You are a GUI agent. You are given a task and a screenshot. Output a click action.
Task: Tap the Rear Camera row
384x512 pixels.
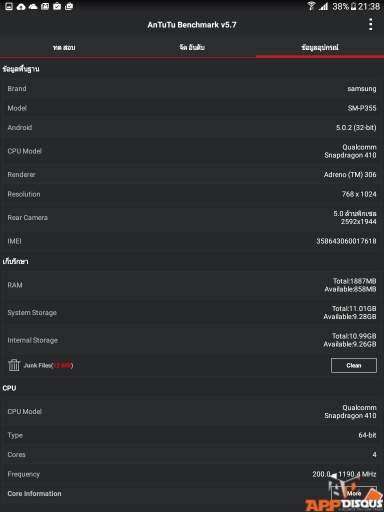click(x=192, y=217)
